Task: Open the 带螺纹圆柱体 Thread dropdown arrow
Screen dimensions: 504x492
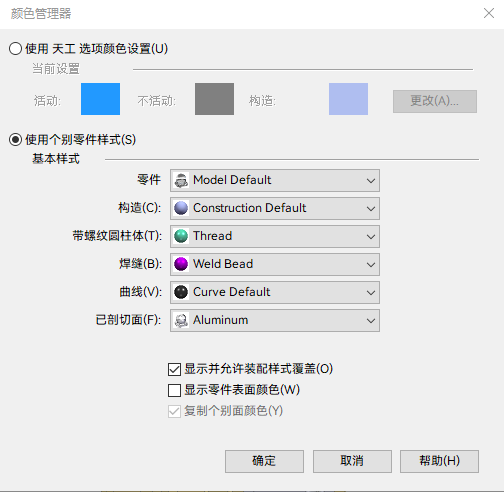Action: point(371,237)
